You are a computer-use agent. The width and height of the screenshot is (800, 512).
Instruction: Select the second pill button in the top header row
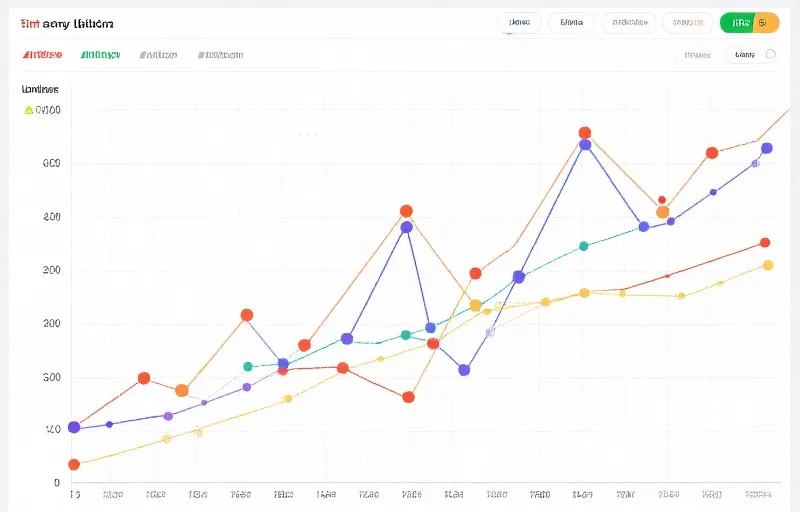(571, 22)
